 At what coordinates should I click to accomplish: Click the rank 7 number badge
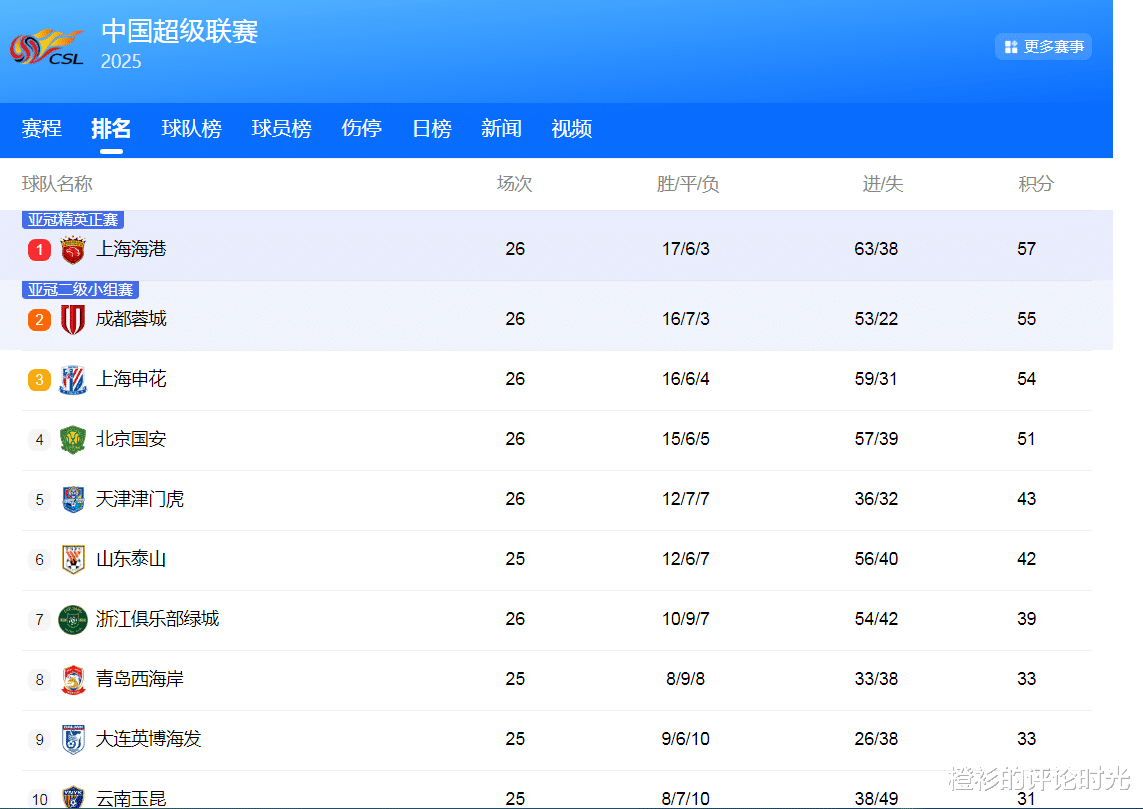point(39,620)
